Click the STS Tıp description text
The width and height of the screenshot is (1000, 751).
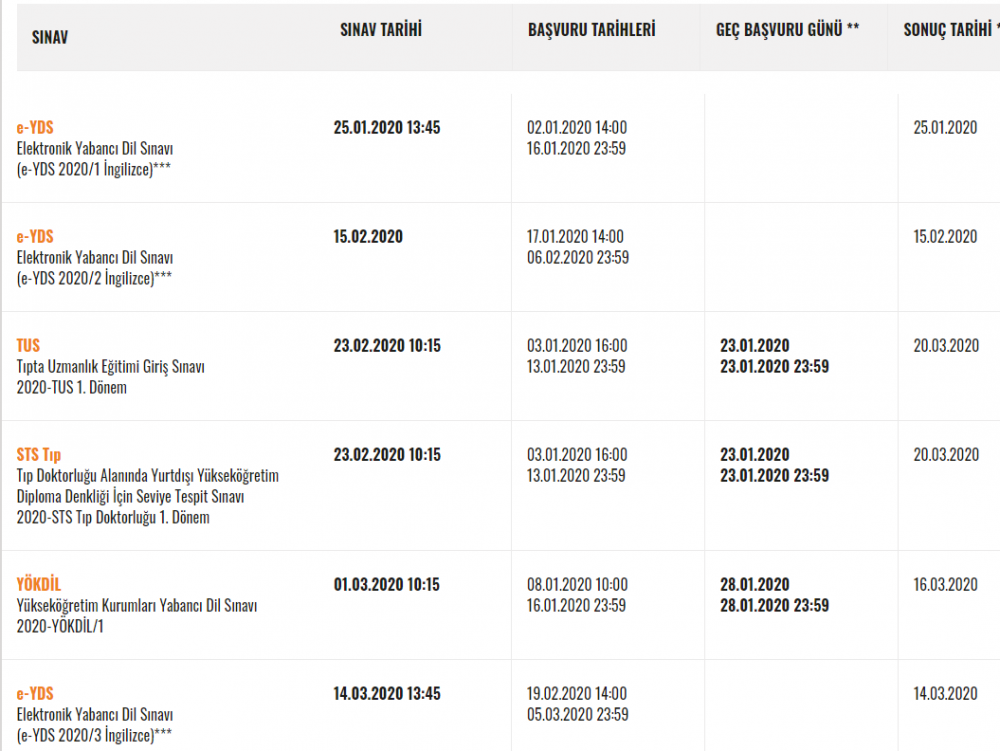tap(147, 497)
